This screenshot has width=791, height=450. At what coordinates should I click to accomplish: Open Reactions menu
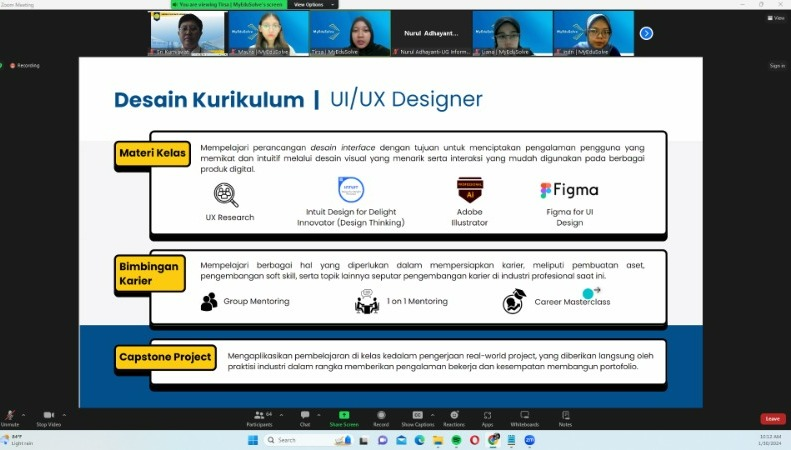[454, 418]
